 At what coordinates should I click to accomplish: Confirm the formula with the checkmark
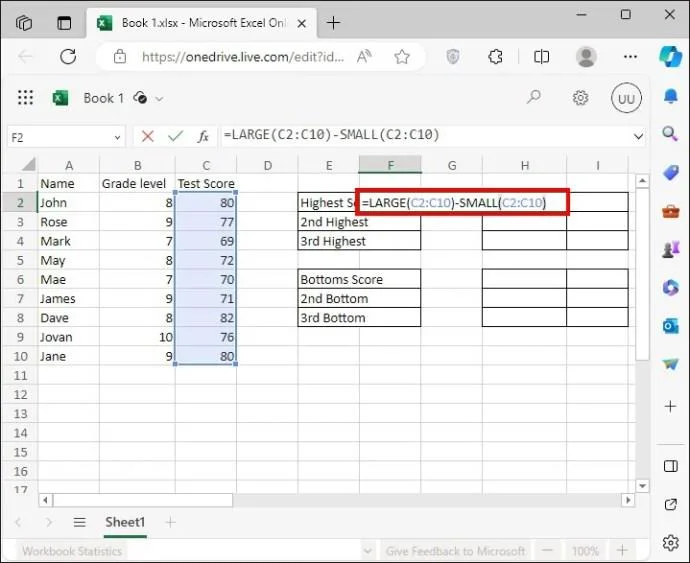(175, 136)
